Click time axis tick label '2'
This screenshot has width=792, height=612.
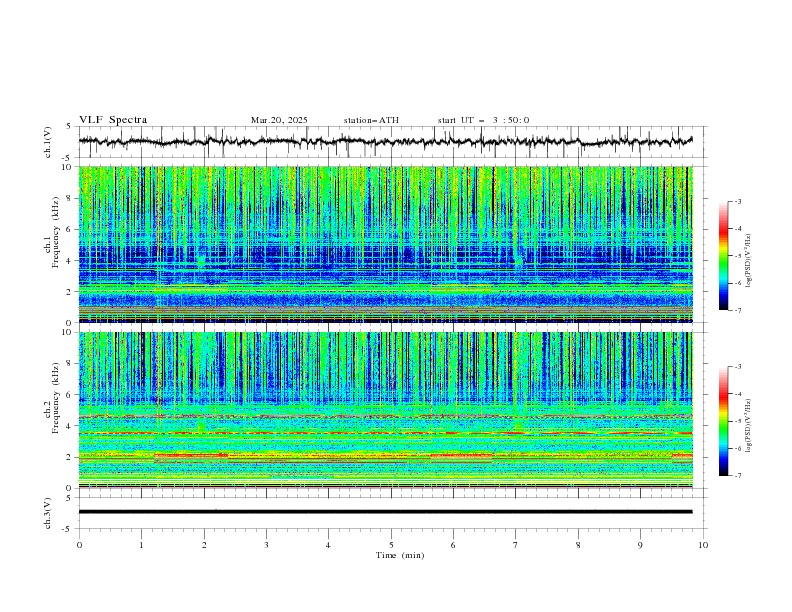coord(204,545)
